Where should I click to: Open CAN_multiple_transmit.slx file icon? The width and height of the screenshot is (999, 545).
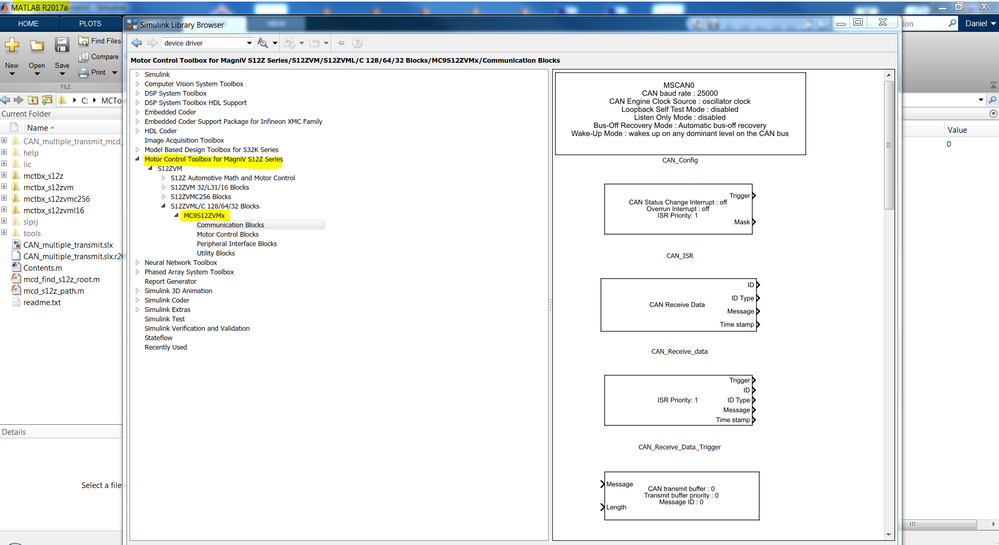click(17, 245)
